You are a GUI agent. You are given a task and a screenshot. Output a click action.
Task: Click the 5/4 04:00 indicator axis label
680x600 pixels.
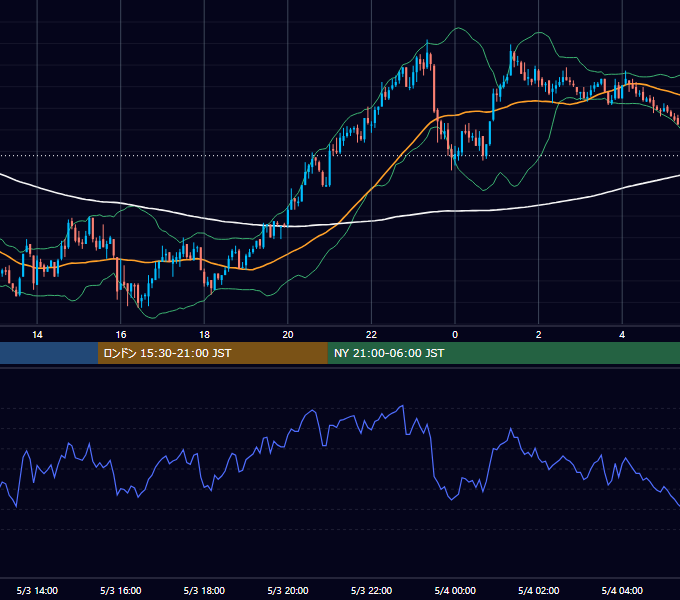(x=622, y=591)
